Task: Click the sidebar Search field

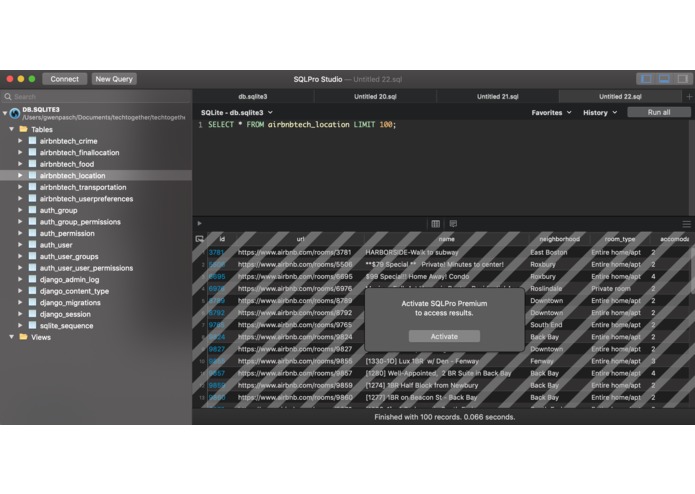Action: [x=97, y=96]
